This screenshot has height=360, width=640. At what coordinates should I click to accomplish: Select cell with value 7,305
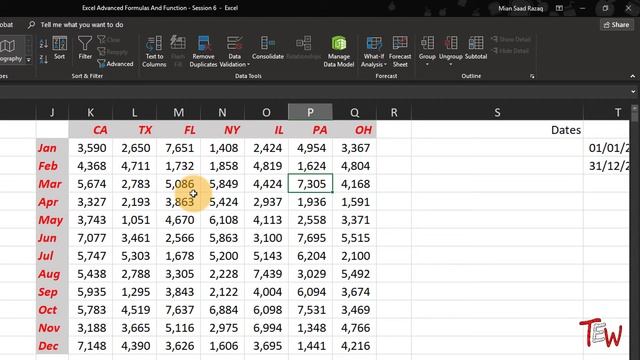coord(310,184)
